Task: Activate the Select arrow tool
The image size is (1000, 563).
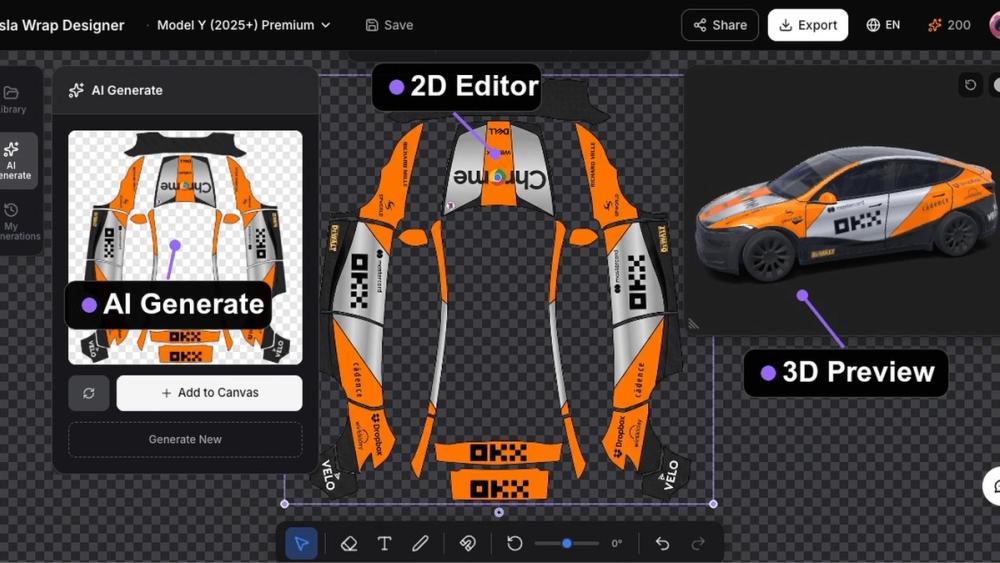Action: 301,543
